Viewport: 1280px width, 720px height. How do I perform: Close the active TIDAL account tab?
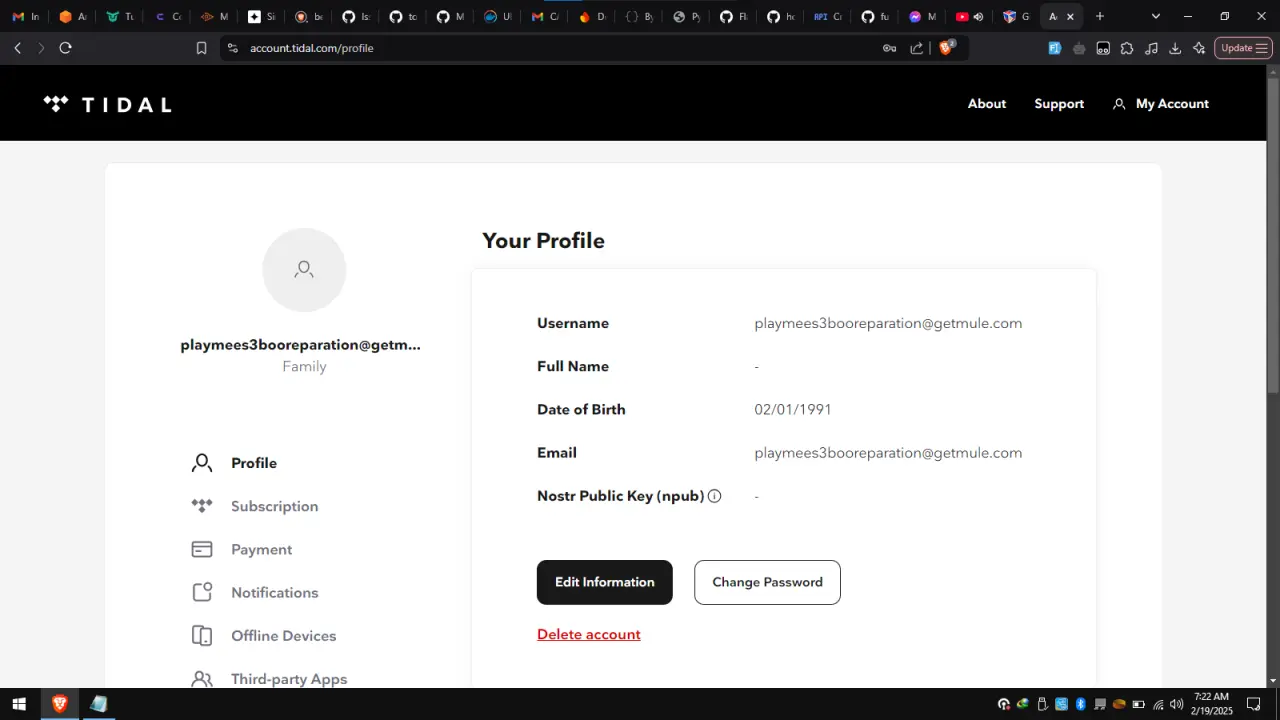(x=1070, y=17)
